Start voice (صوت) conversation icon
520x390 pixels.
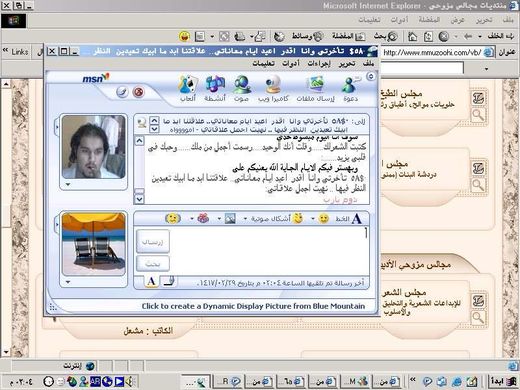coord(241,89)
